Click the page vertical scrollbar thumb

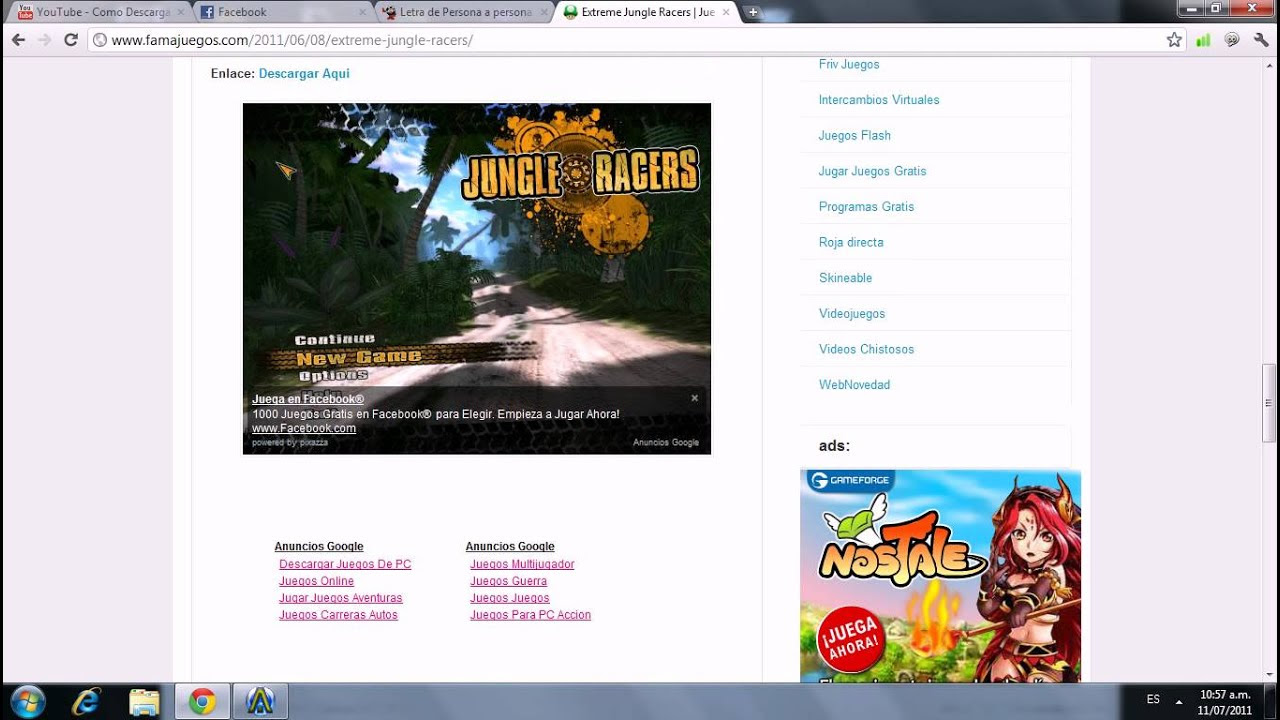pyautogui.click(x=1270, y=403)
